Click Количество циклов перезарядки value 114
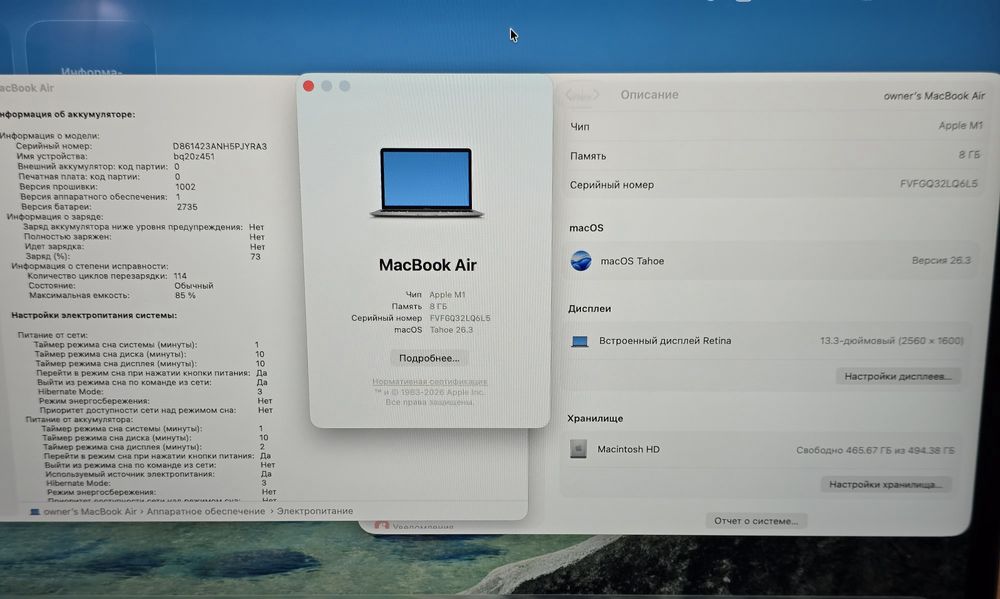 pos(180,276)
